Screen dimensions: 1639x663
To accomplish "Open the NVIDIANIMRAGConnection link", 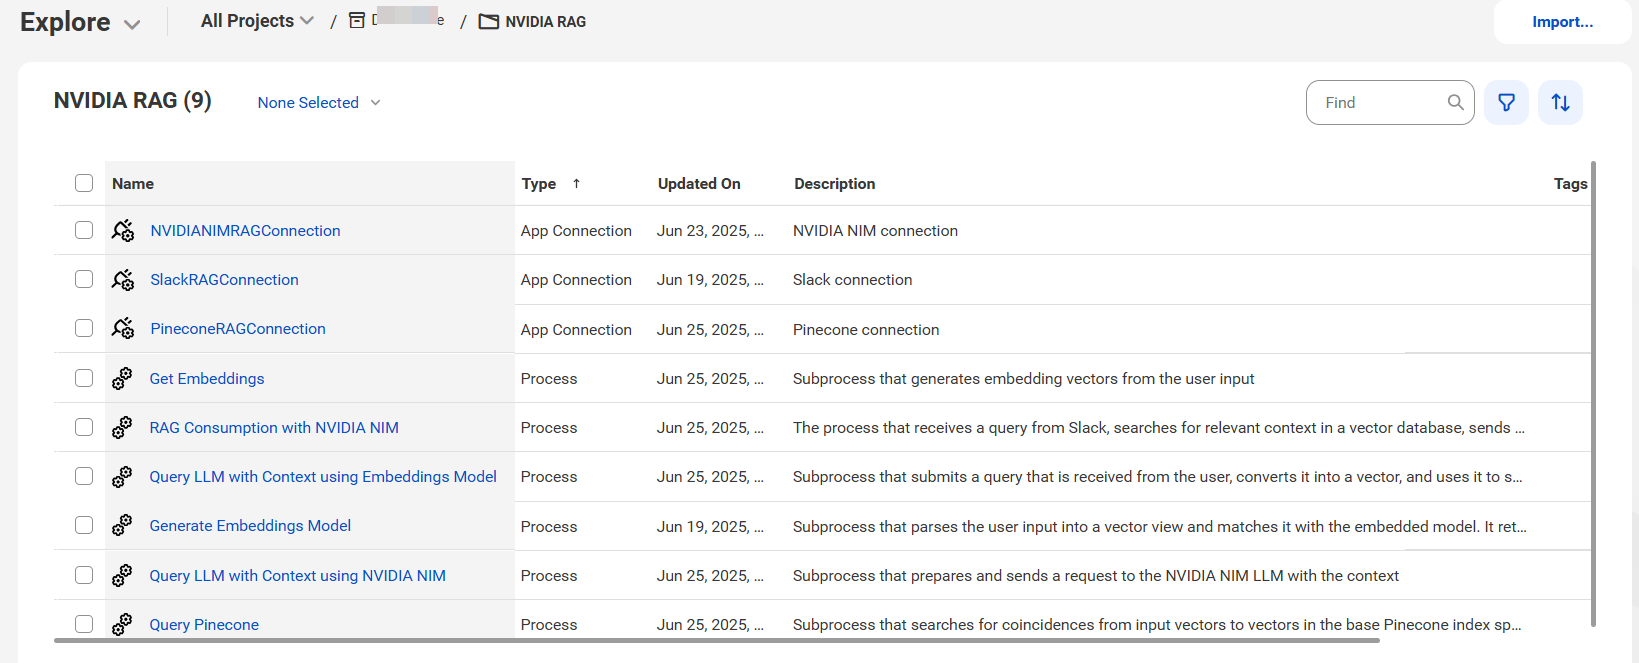I will (x=245, y=231).
